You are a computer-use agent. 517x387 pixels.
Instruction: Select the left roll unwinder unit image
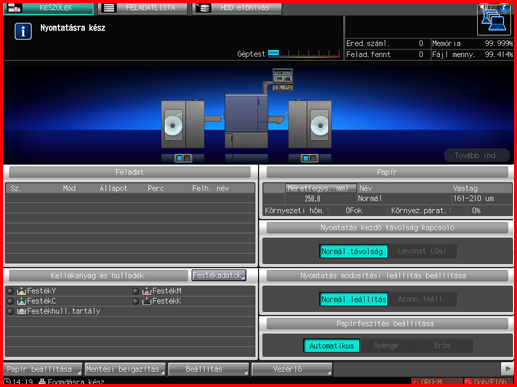point(183,124)
